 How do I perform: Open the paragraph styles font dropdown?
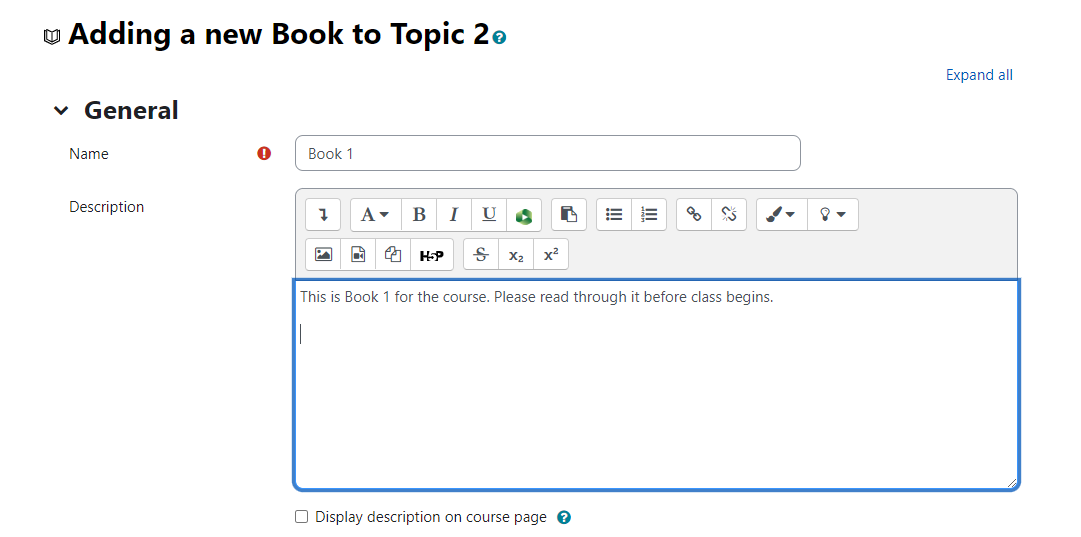click(x=375, y=214)
